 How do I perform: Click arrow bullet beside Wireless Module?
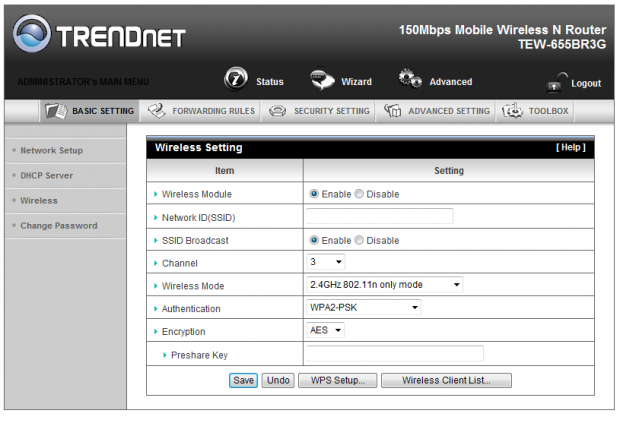[x=155, y=194]
